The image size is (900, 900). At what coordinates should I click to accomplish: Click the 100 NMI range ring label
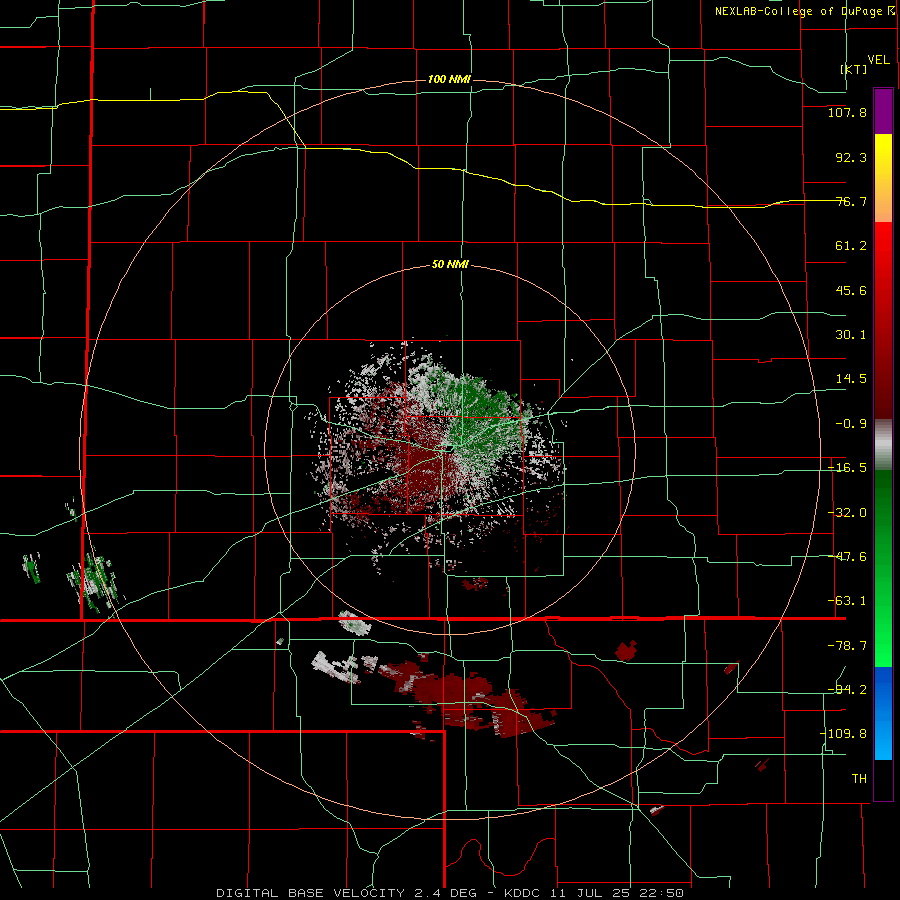pyautogui.click(x=449, y=79)
